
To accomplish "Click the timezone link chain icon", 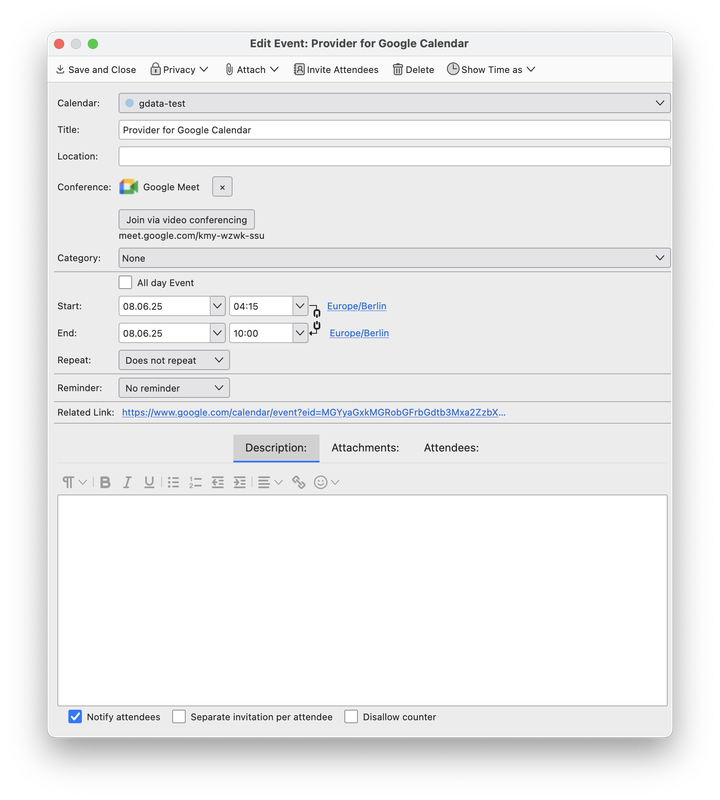I will (x=316, y=319).
